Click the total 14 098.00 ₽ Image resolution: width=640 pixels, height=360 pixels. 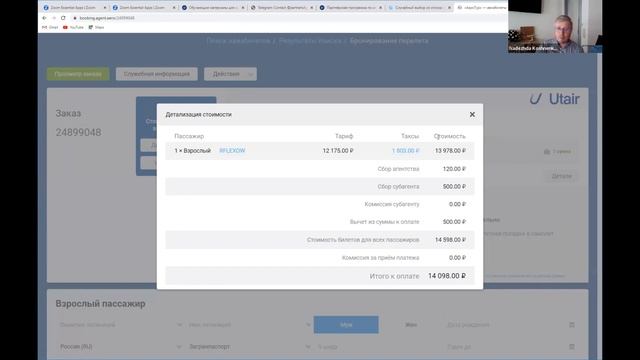(x=447, y=276)
